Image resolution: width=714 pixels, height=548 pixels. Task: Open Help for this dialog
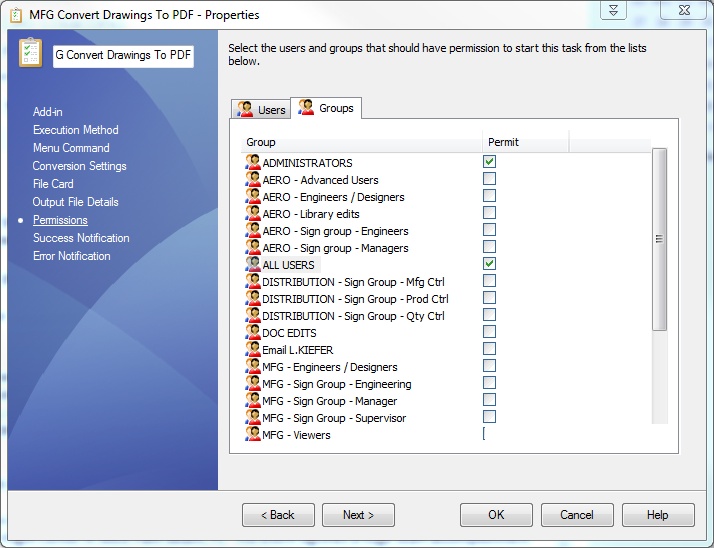tap(658, 515)
